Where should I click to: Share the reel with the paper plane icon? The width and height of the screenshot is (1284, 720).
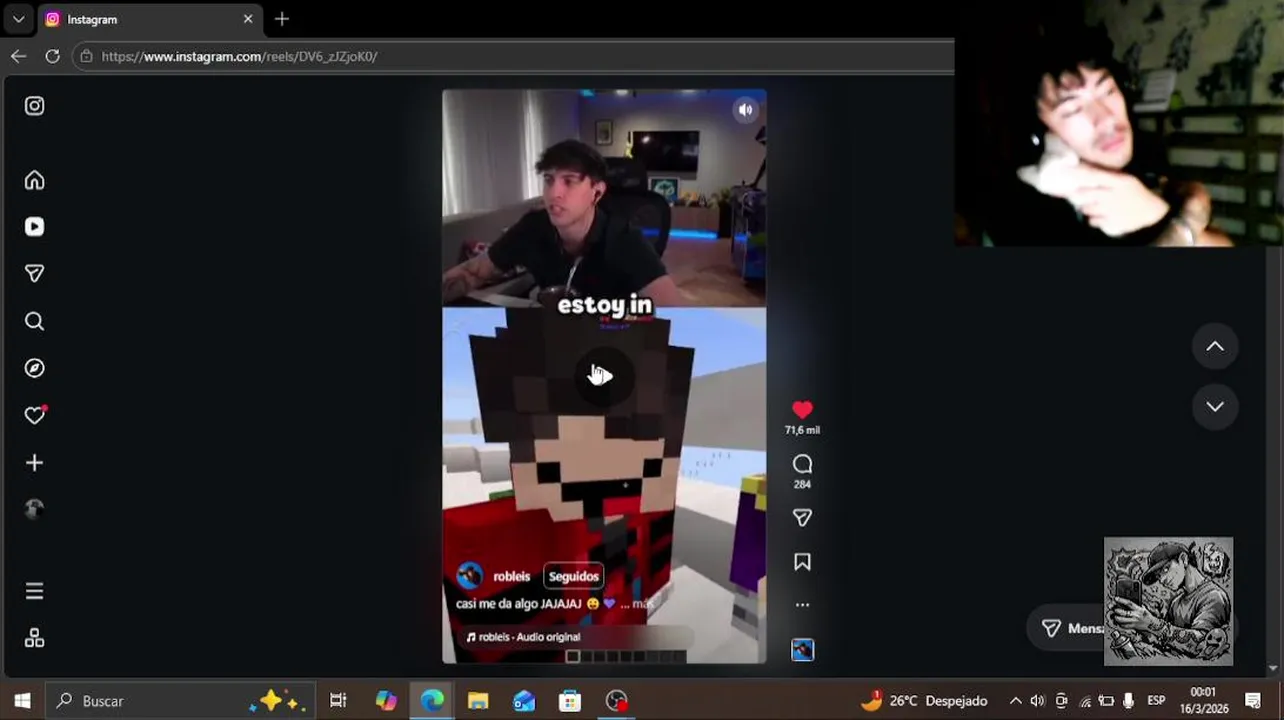[x=802, y=518]
